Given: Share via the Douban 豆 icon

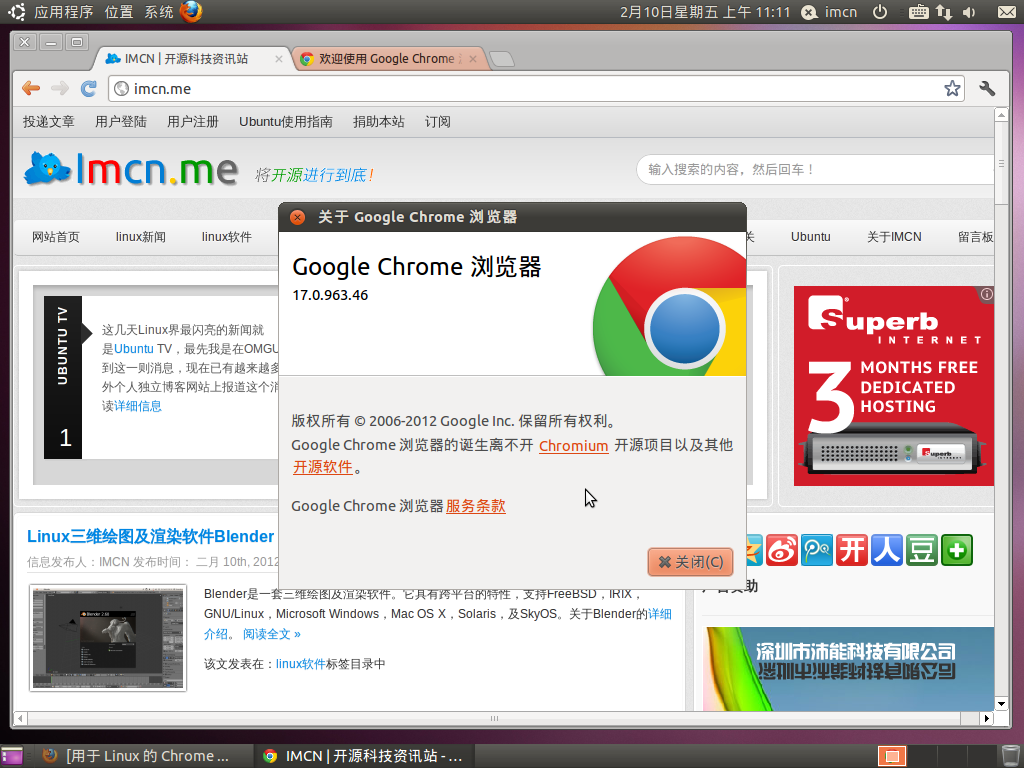Looking at the screenshot, I should tap(921, 550).
